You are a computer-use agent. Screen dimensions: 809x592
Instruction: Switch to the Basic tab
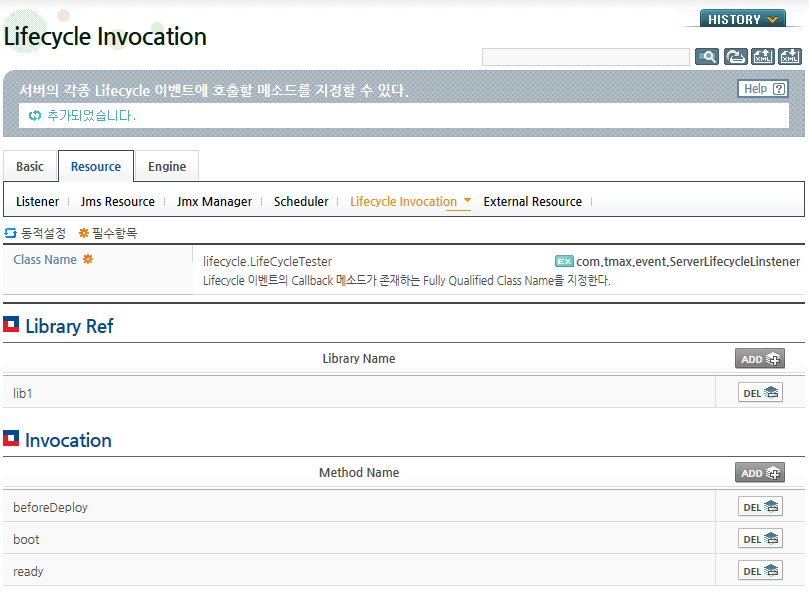[x=30, y=166]
